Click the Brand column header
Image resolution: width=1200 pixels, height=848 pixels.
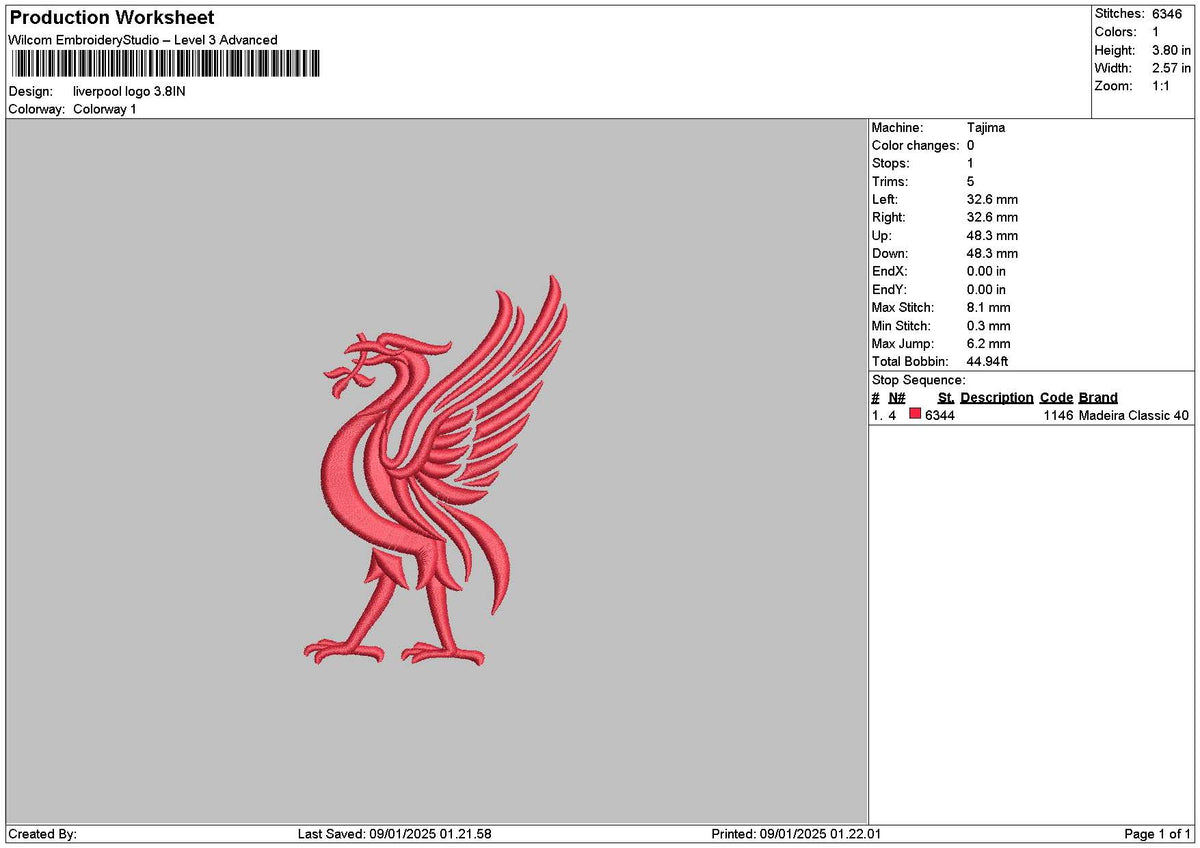click(1097, 397)
